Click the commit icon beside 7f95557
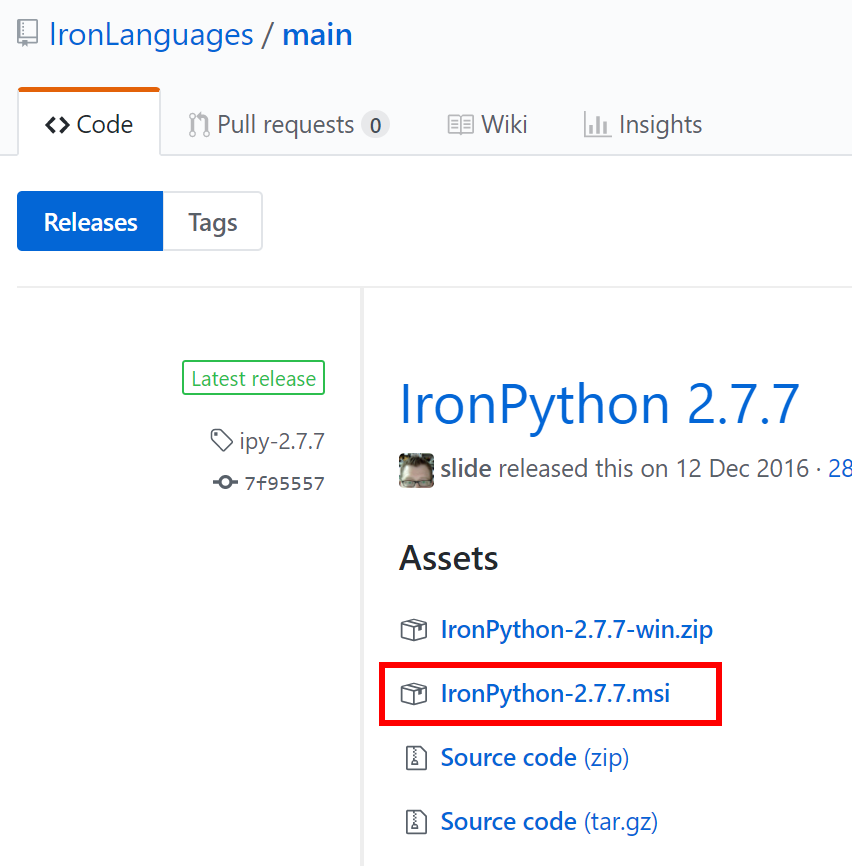The width and height of the screenshot is (852, 866). coord(225,483)
